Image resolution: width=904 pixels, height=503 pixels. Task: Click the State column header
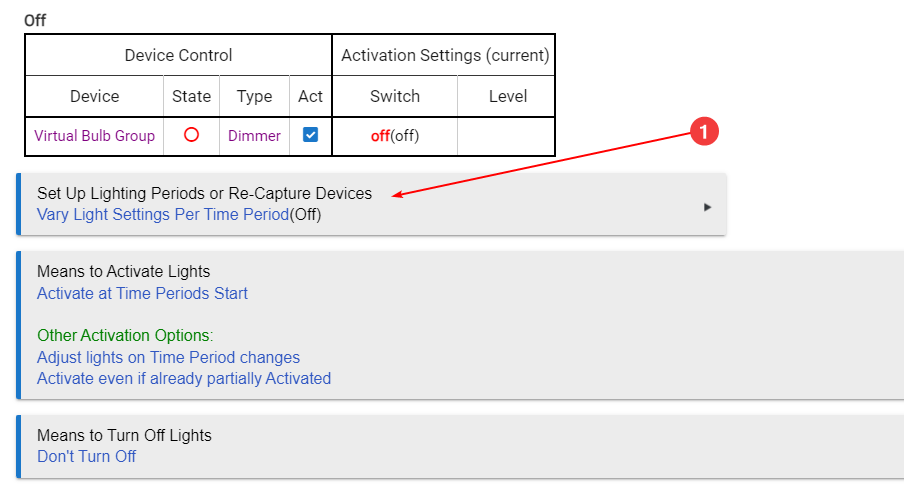point(191,96)
